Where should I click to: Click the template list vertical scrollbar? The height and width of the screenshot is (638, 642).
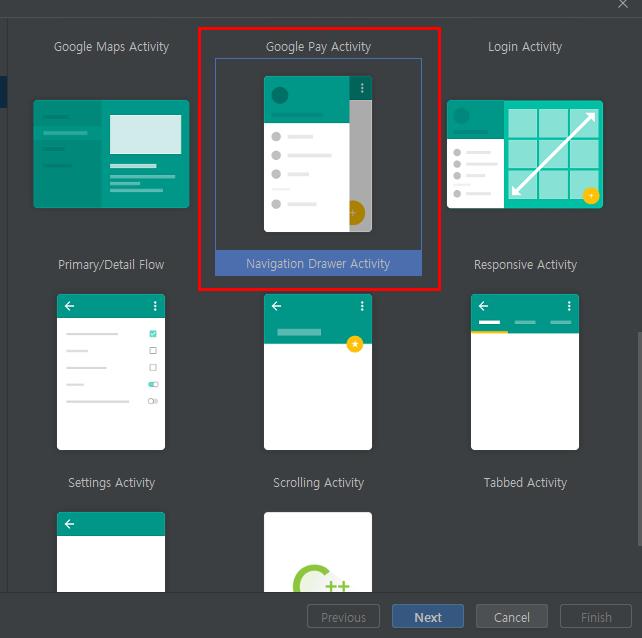639,439
